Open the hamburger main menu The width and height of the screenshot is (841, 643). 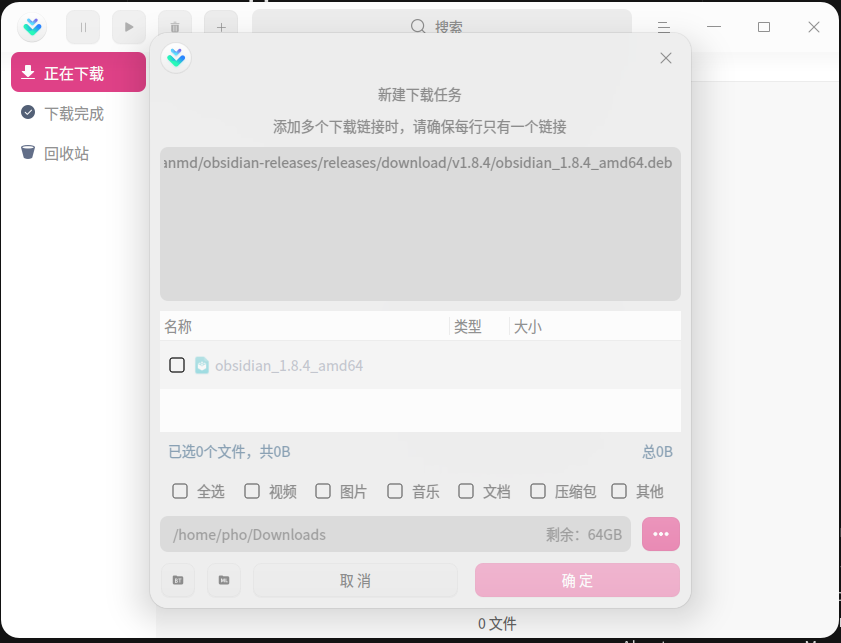[x=663, y=27]
